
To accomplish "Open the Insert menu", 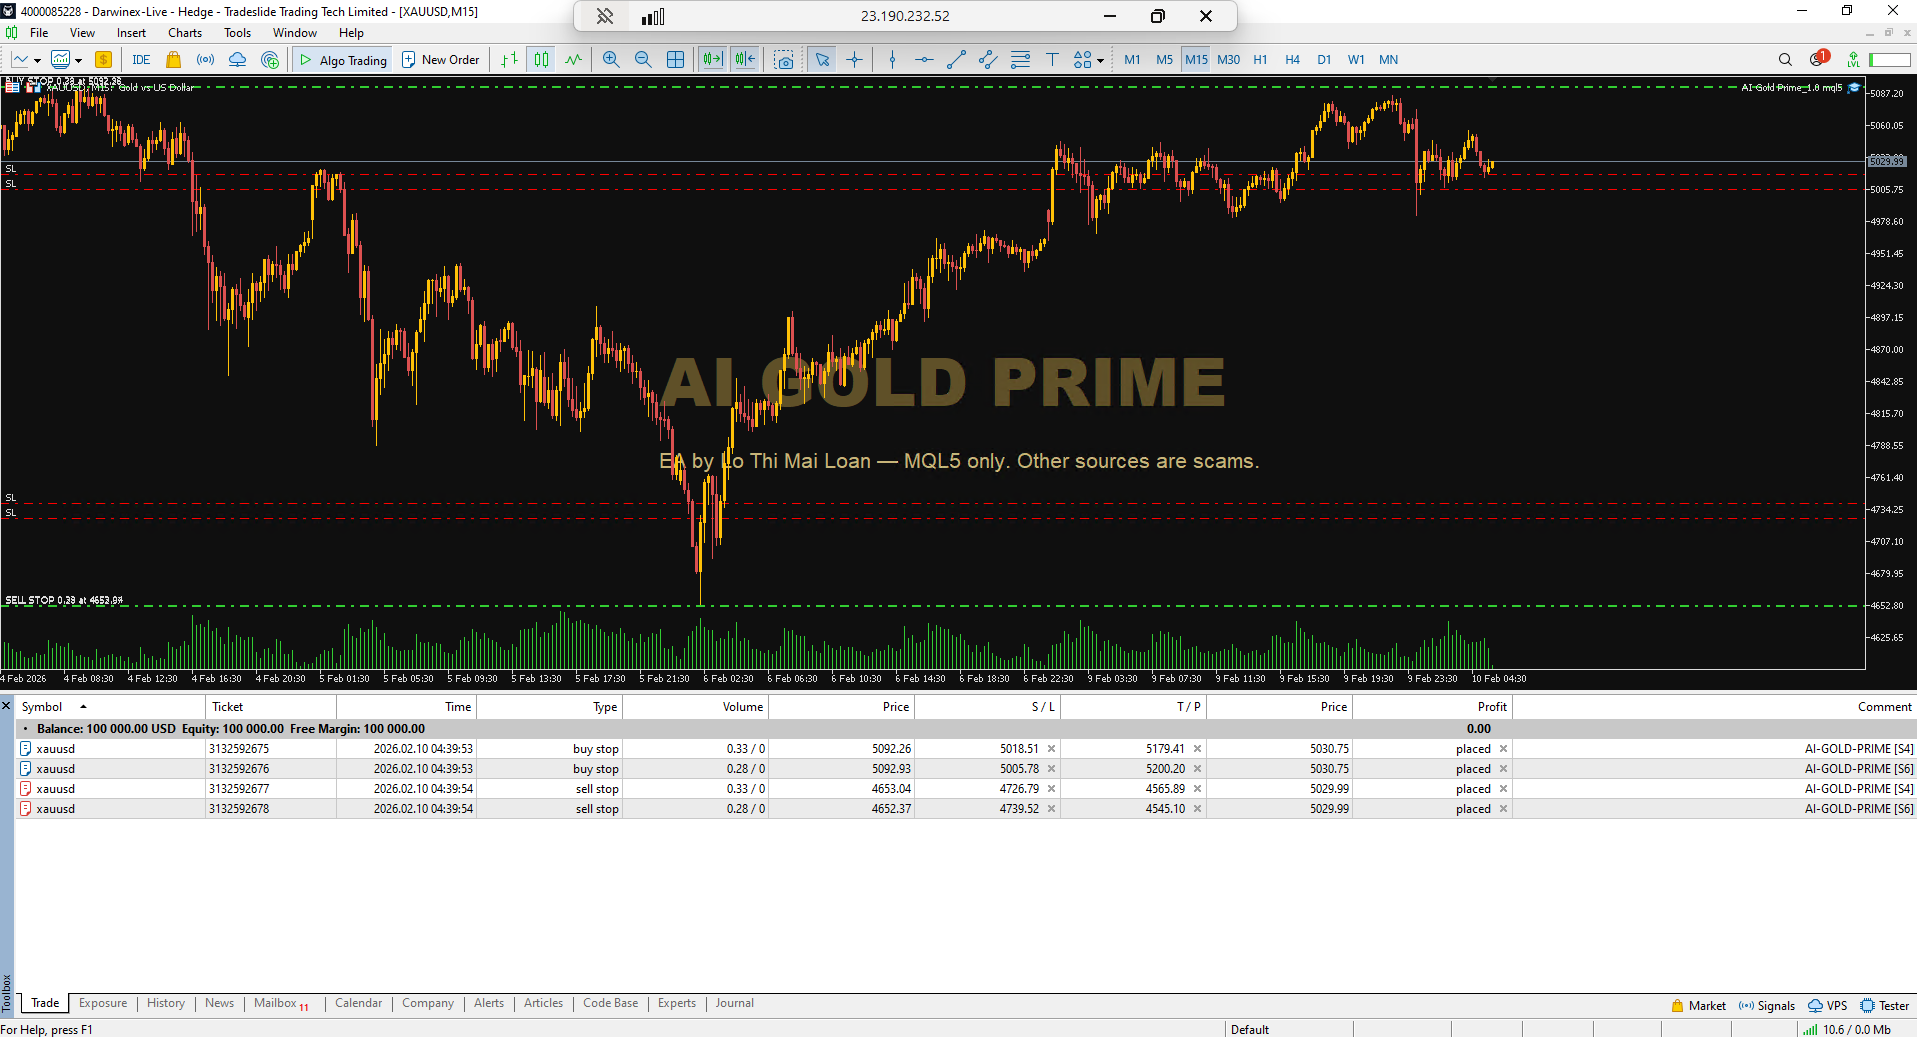I will click(x=131, y=33).
